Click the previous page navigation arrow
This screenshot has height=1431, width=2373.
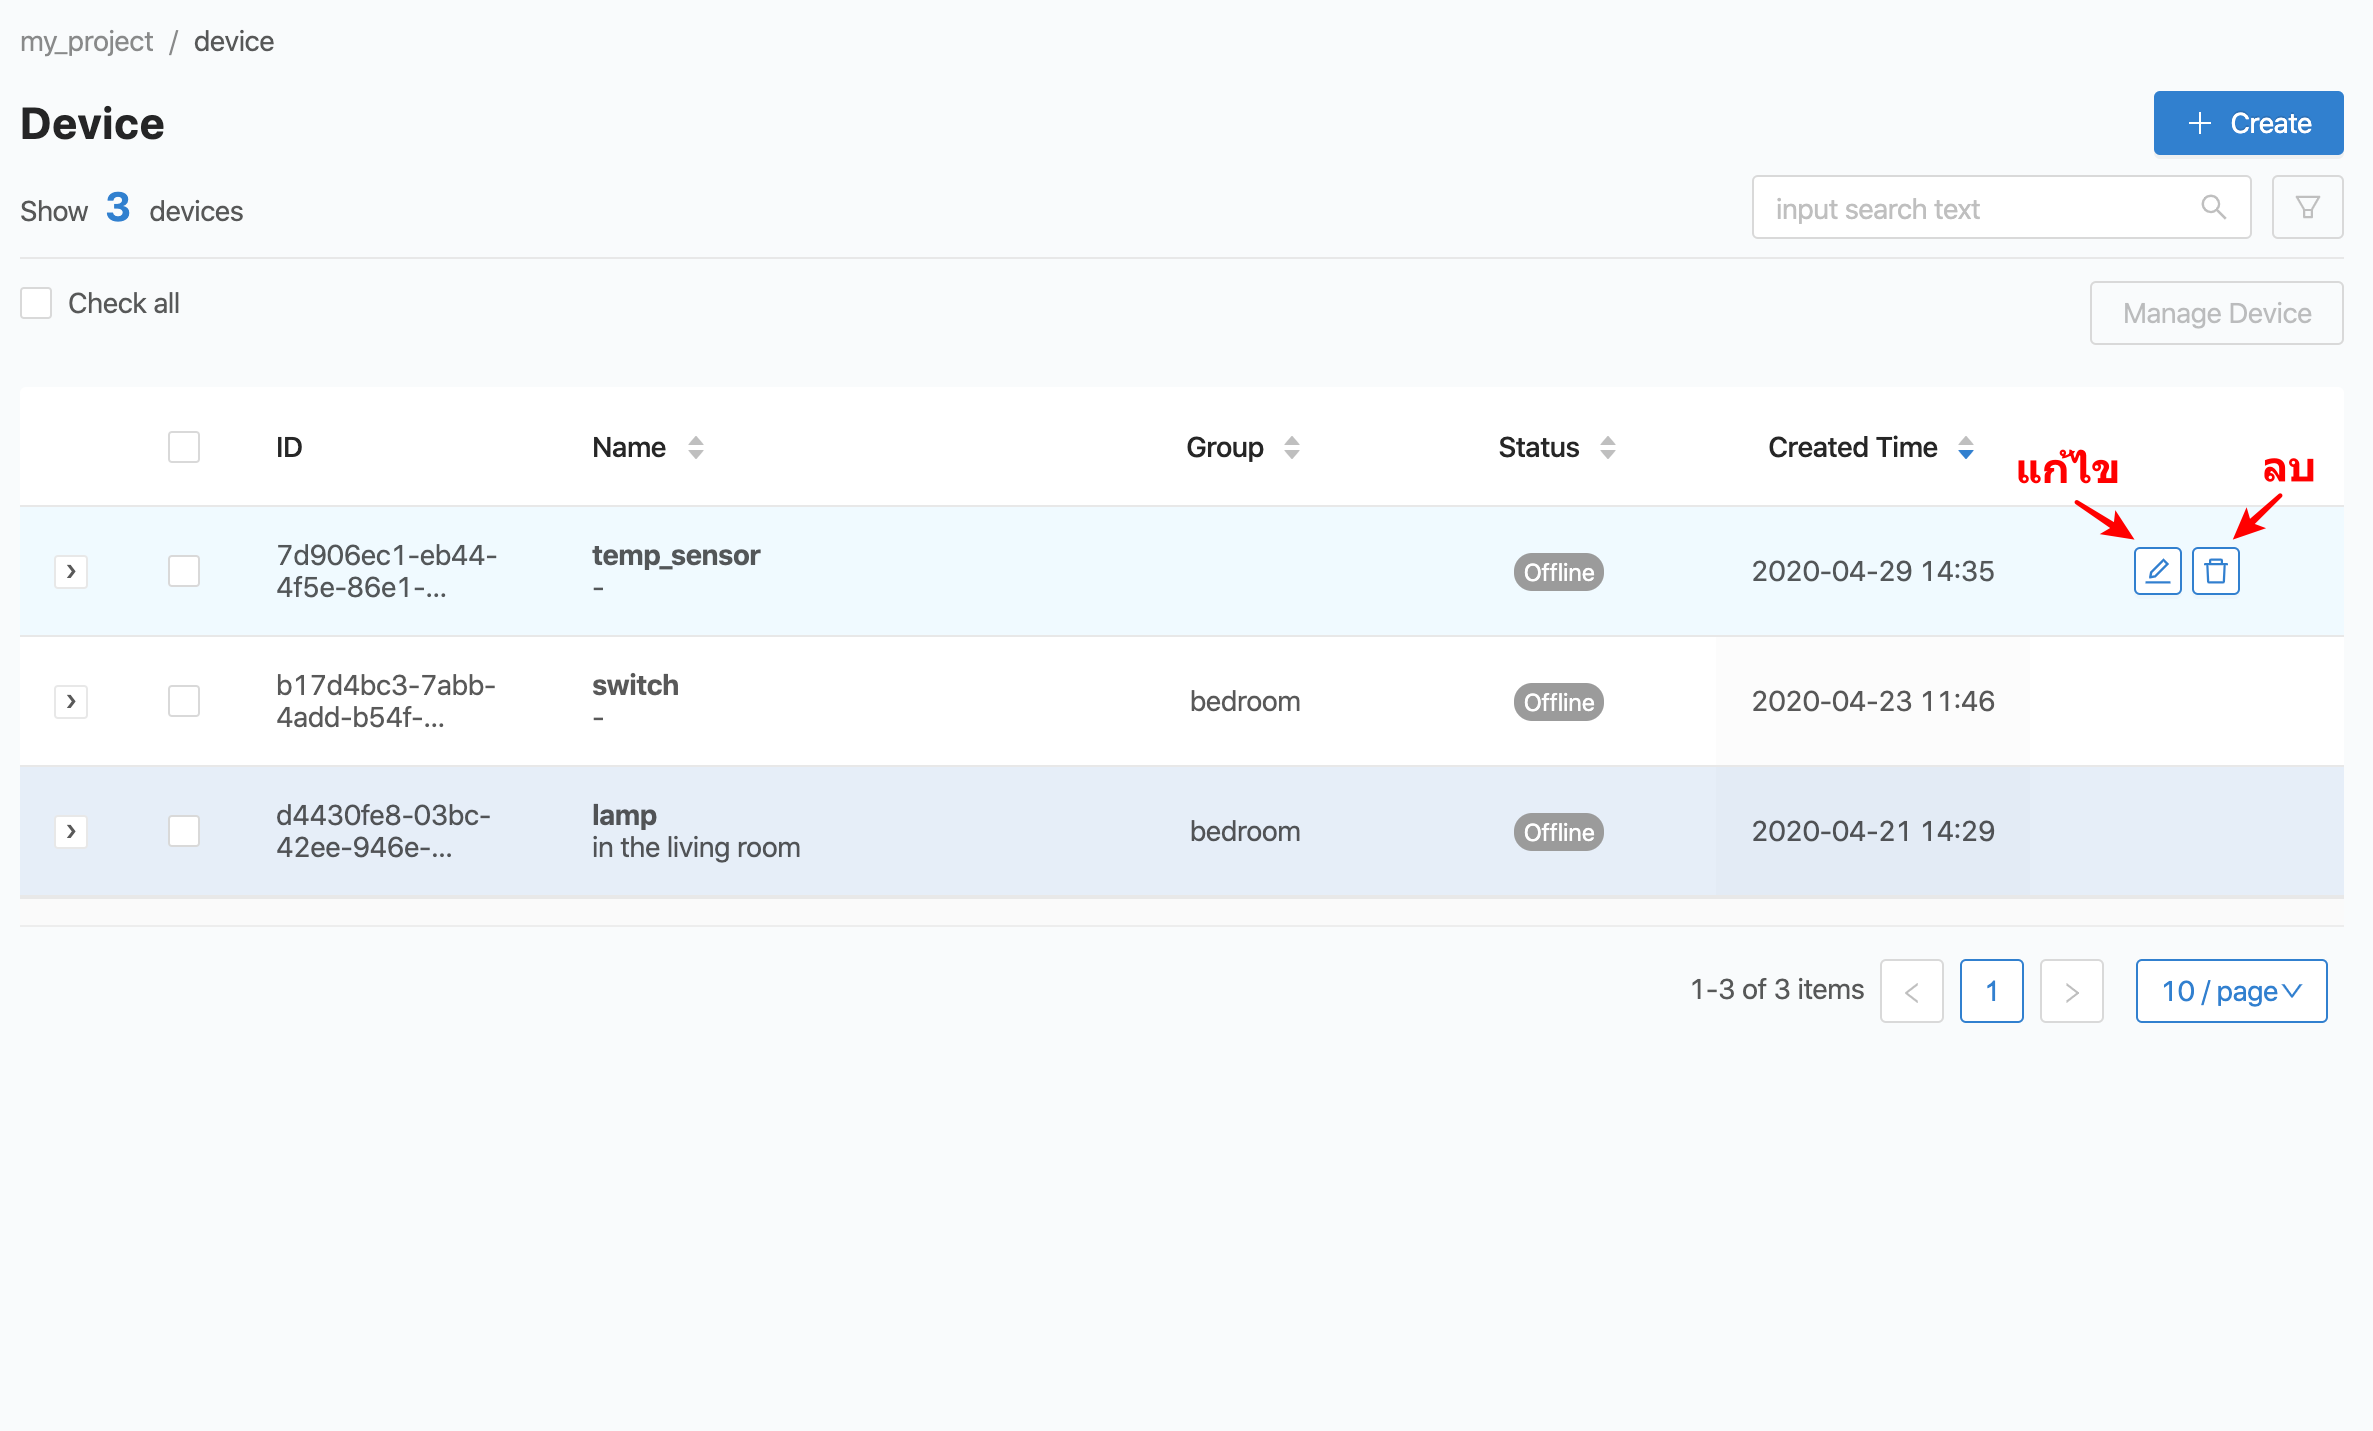pyautogui.click(x=1910, y=990)
